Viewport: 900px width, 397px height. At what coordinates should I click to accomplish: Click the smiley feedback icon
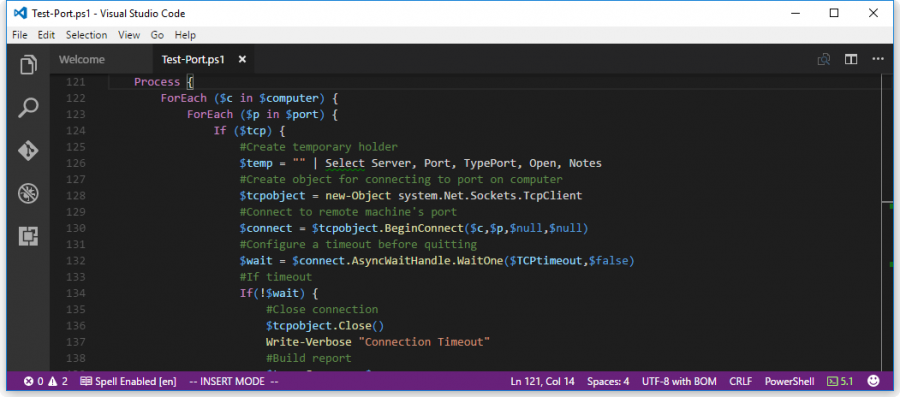point(873,380)
